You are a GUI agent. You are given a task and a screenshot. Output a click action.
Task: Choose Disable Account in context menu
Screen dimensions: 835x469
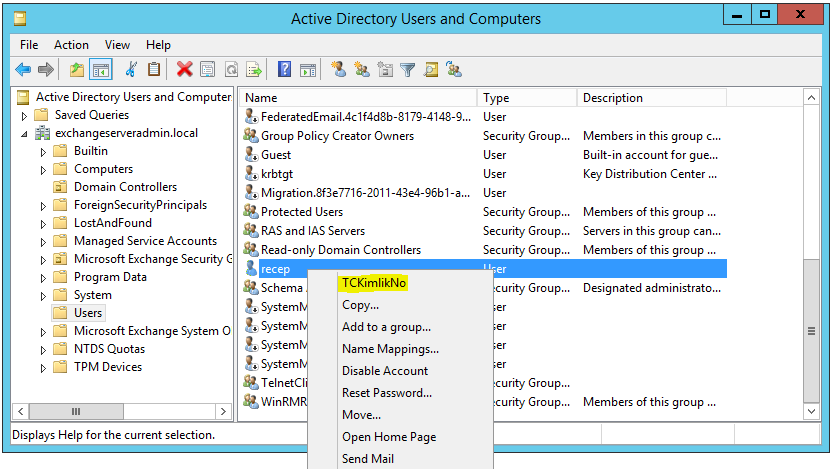pos(385,371)
